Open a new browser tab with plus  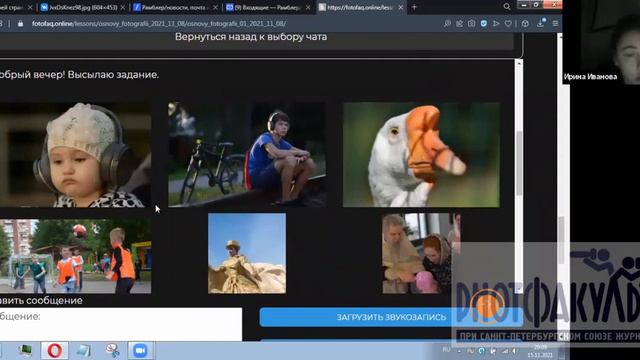414,7
